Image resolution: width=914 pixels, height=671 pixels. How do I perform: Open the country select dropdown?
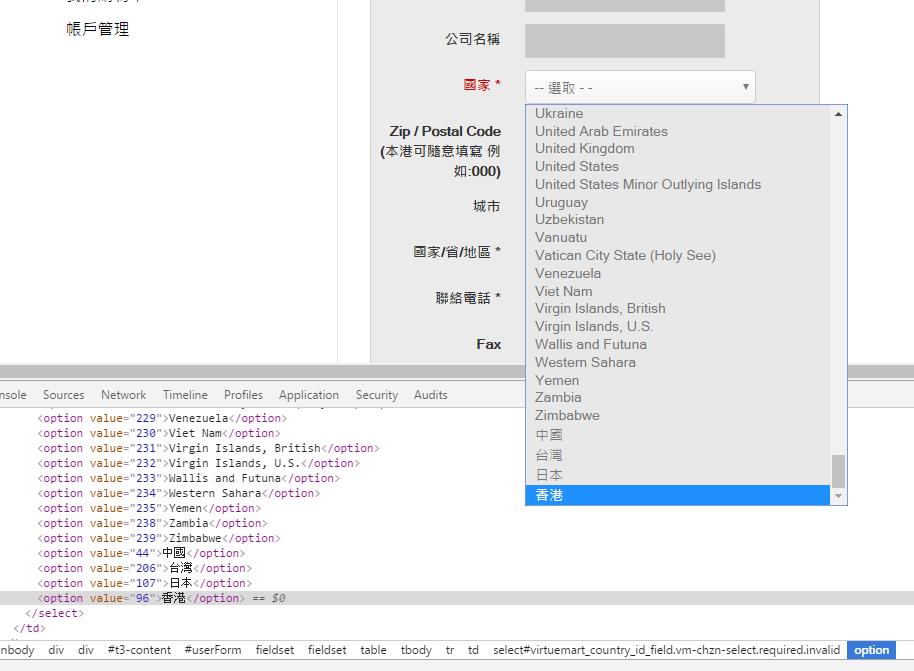coord(640,87)
